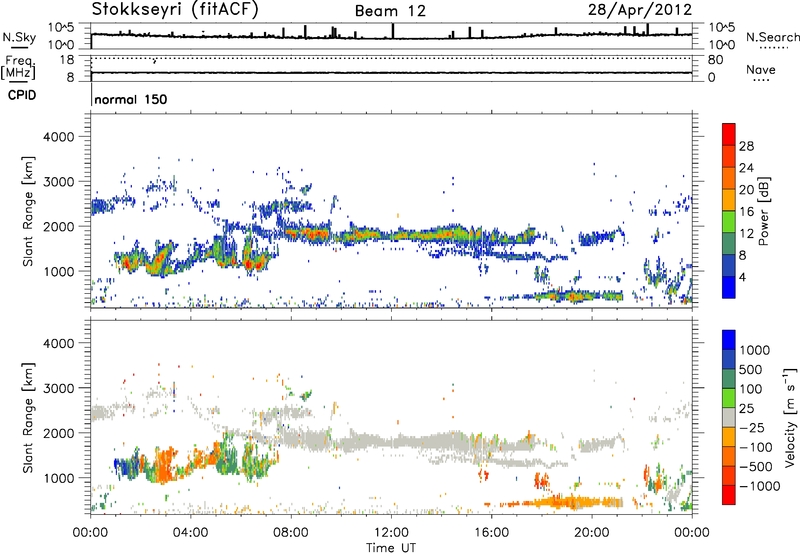Screen dimensions: 800x554
Task: Click the CPID row label
Action: click(x=22, y=95)
